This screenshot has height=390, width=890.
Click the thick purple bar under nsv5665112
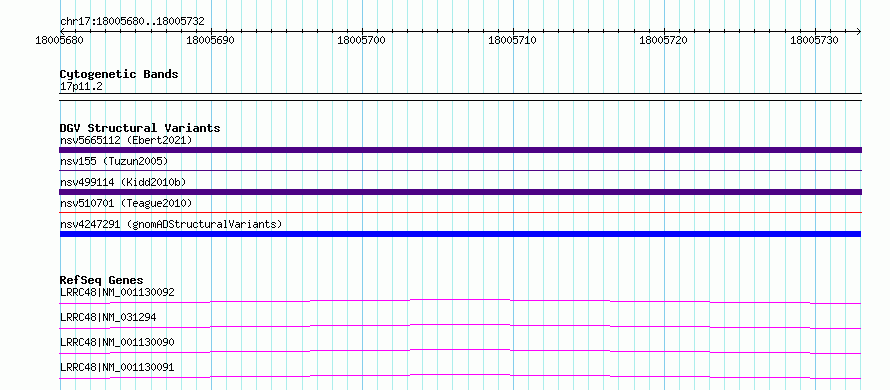coord(460,150)
